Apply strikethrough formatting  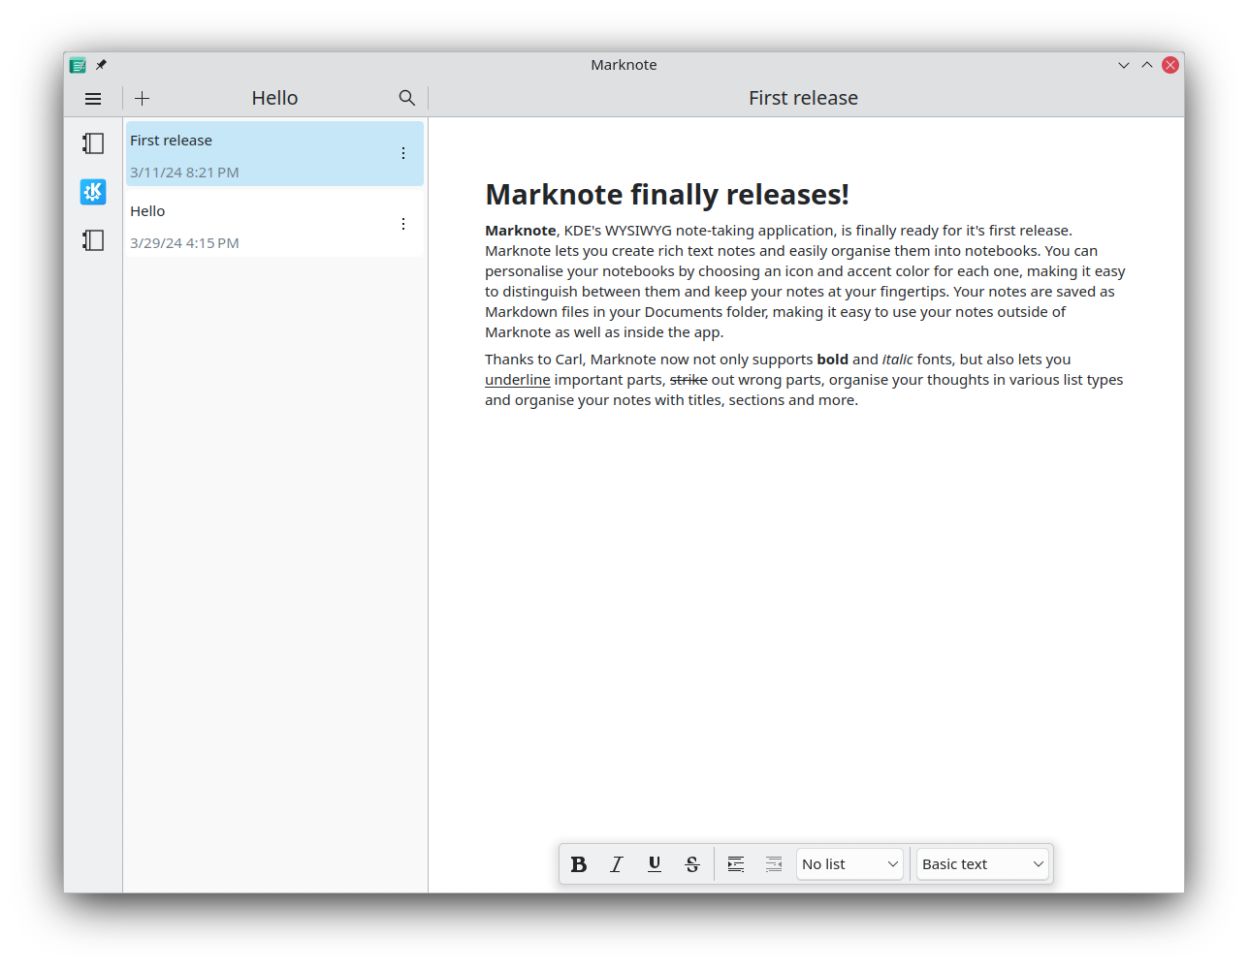click(693, 864)
